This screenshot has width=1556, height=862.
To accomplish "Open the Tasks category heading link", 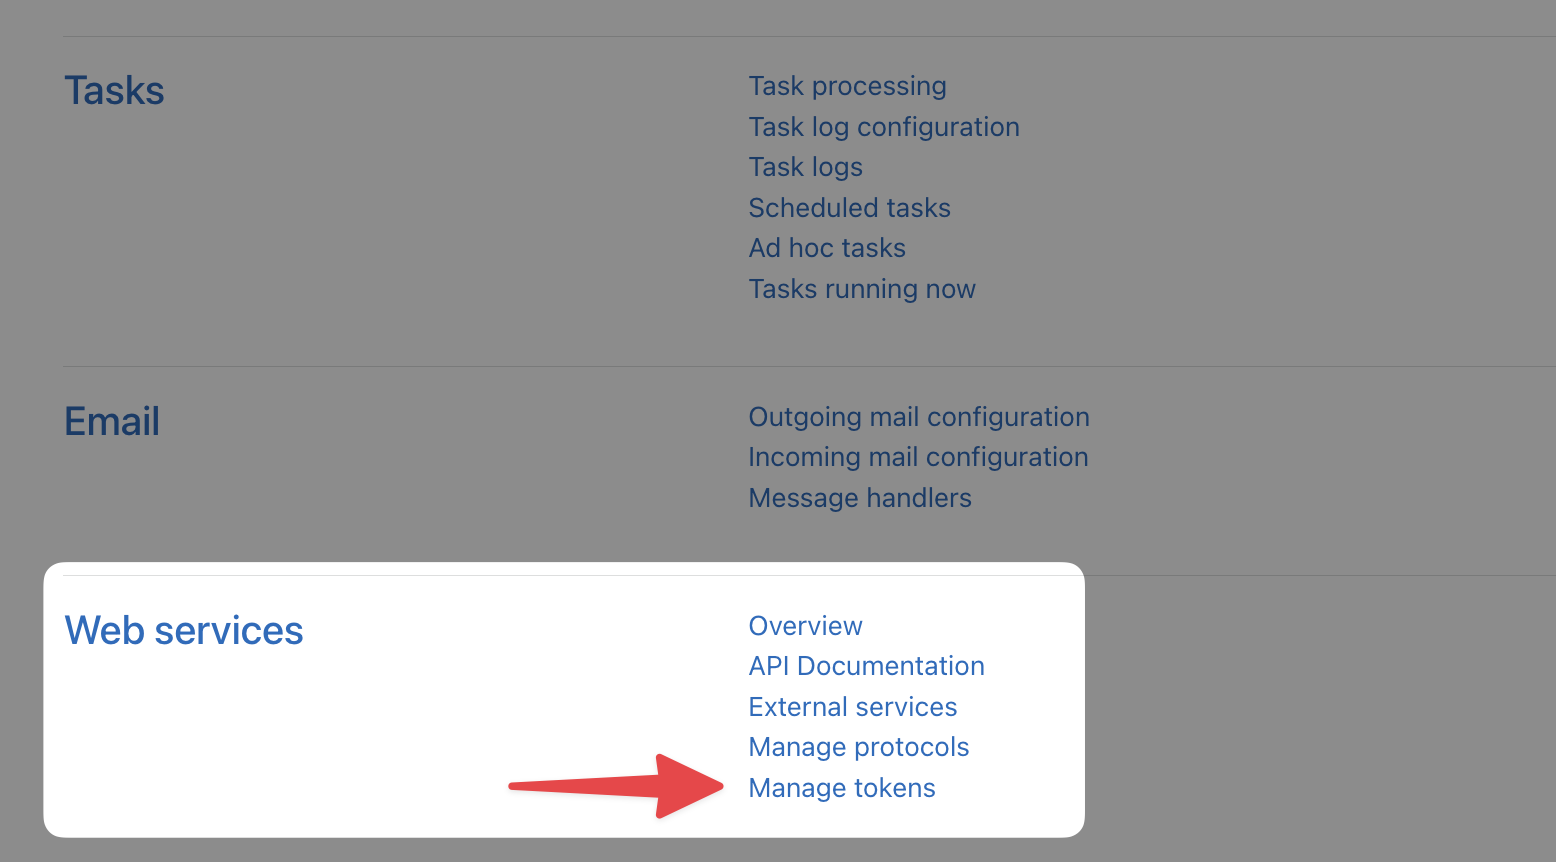I will click(114, 91).
